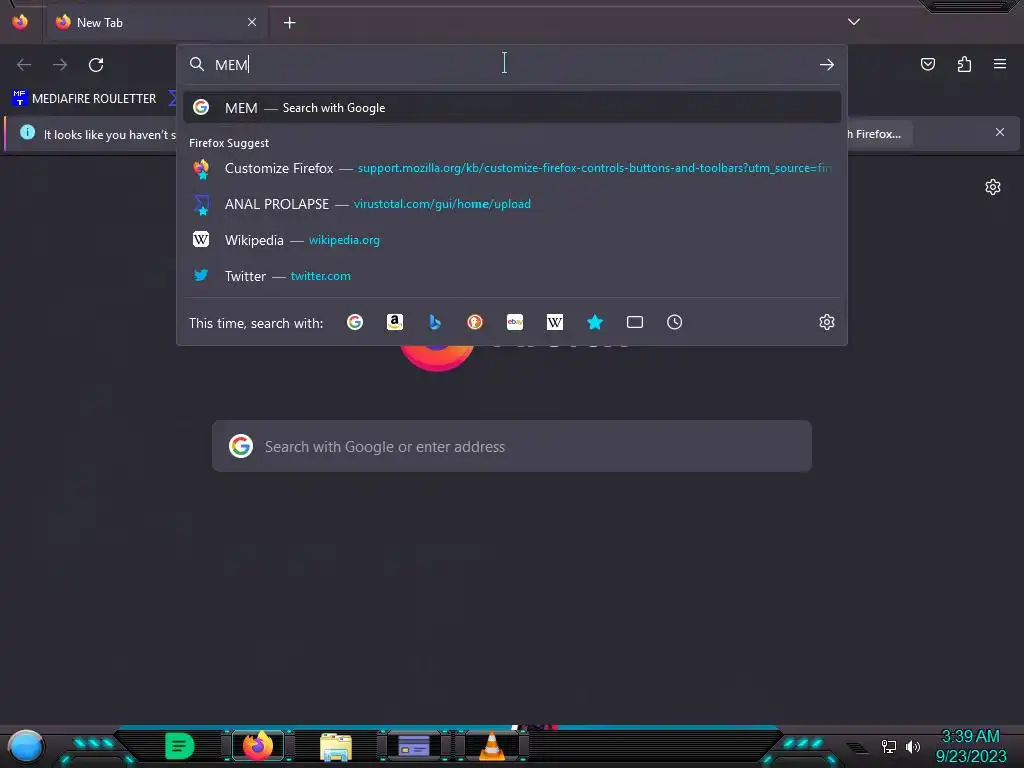
Task: Personalize new tab gear icon
Action: click(x=993, y=187)
